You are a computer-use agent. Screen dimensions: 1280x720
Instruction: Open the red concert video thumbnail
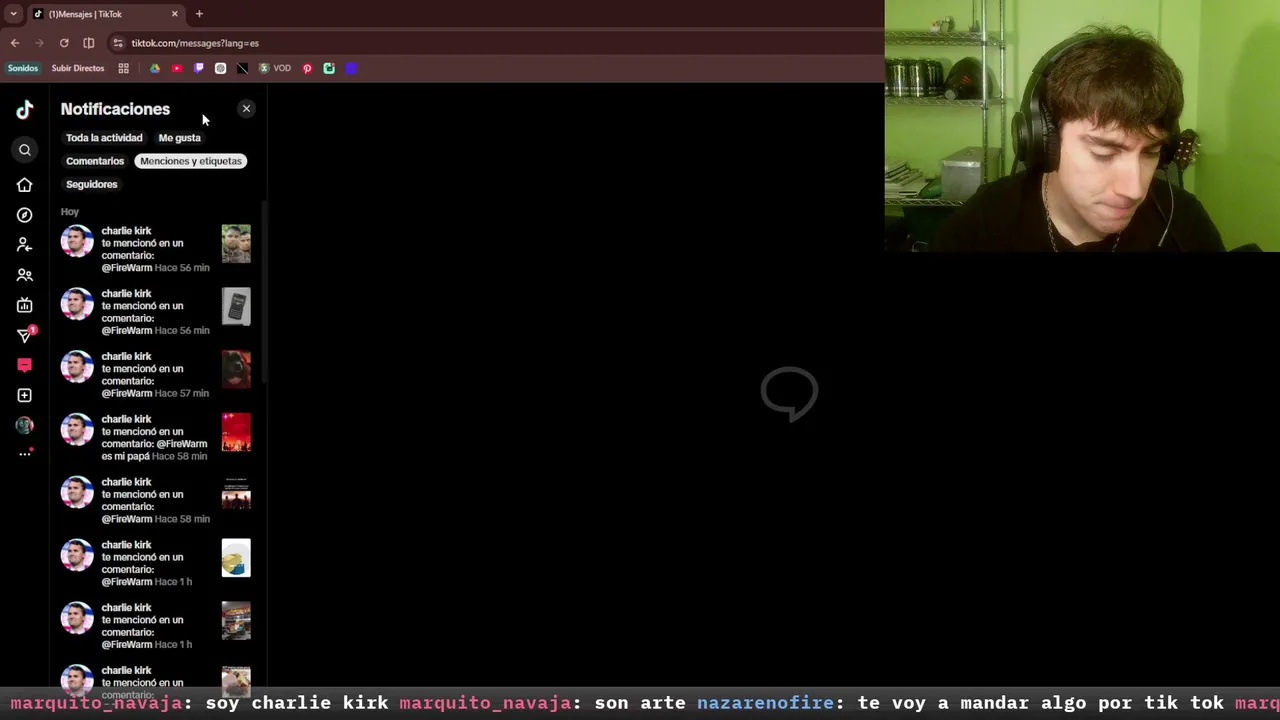[x=236, y=432]
